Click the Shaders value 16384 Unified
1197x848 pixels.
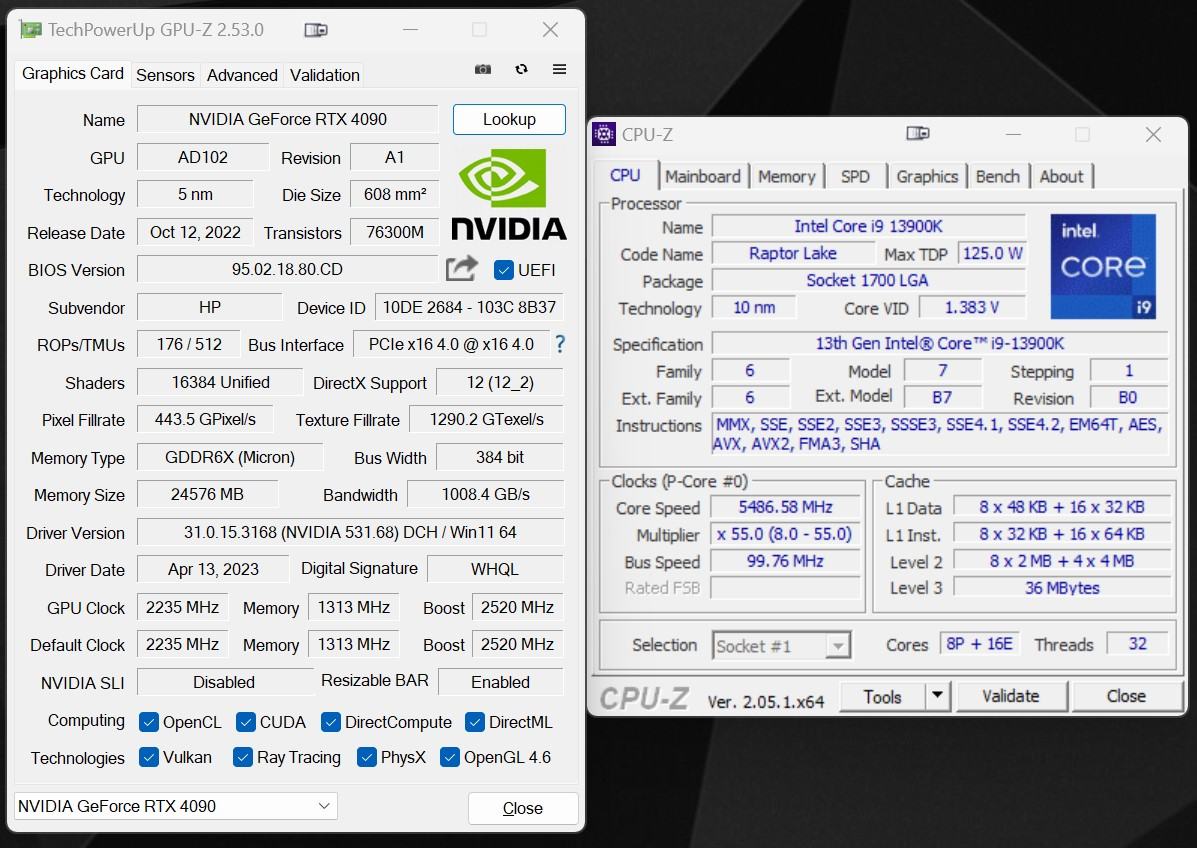[220, 382]
